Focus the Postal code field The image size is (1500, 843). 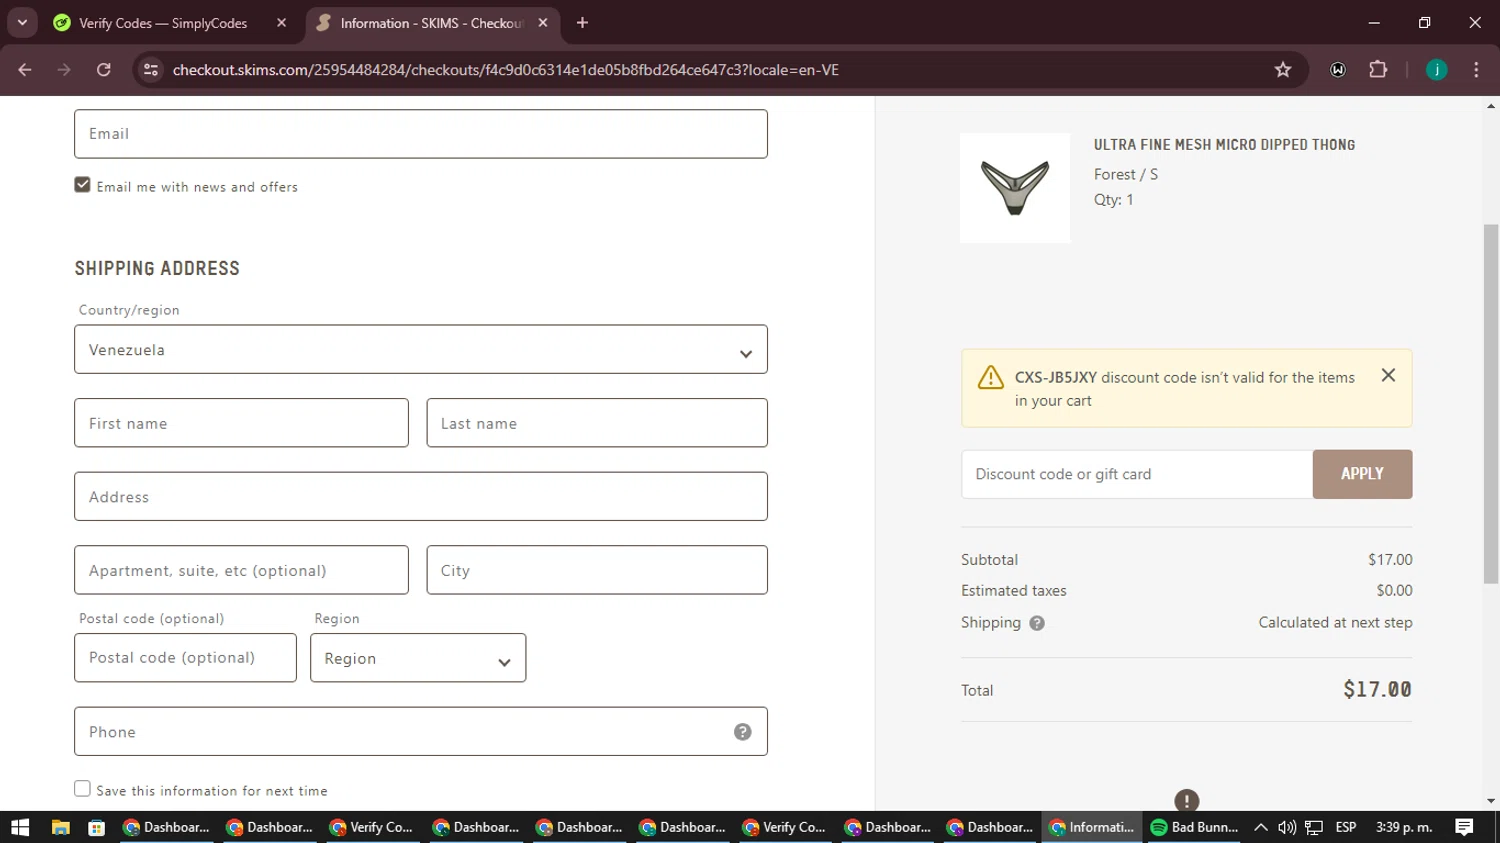tap(185, 658)
